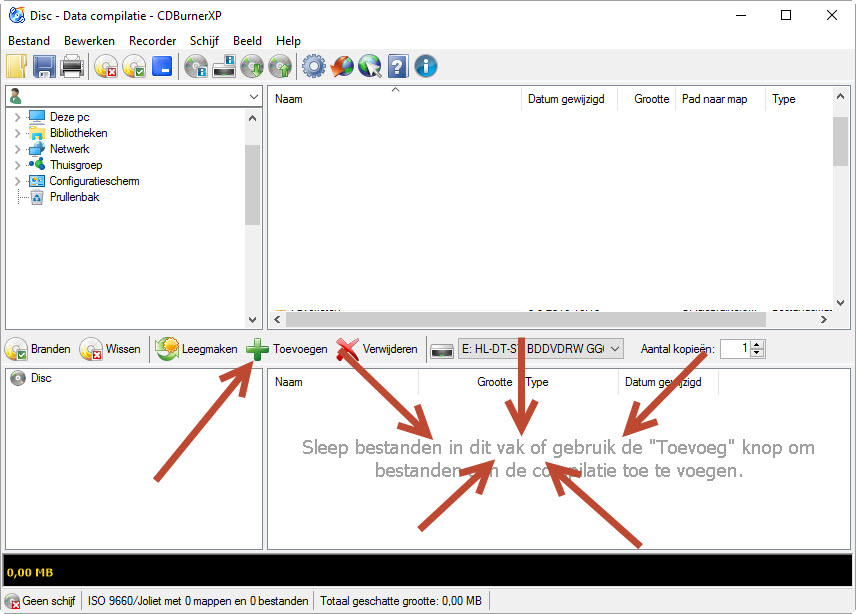The height and width of the screenshot is (614, 856).
Task: Click the Save compilation floppy disk icon
Action: pyautogui.click(x=44, y=67)
